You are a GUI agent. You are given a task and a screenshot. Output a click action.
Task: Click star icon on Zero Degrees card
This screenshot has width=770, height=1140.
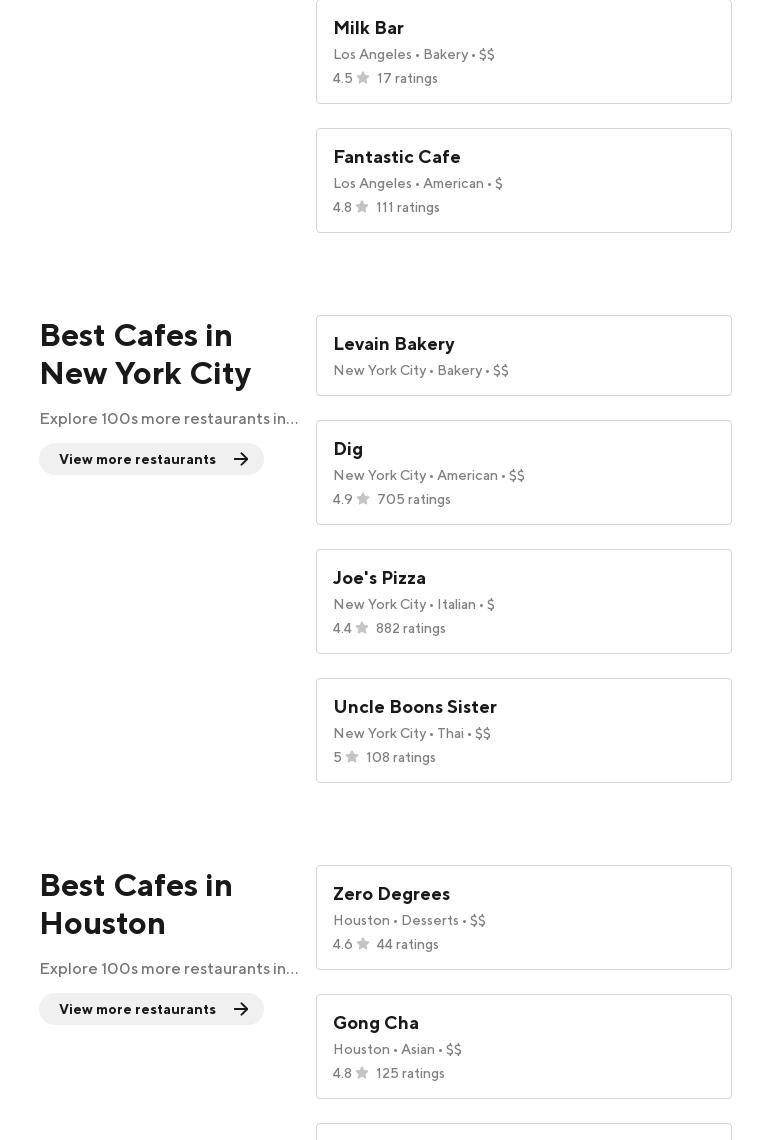(x=363, y=944)
